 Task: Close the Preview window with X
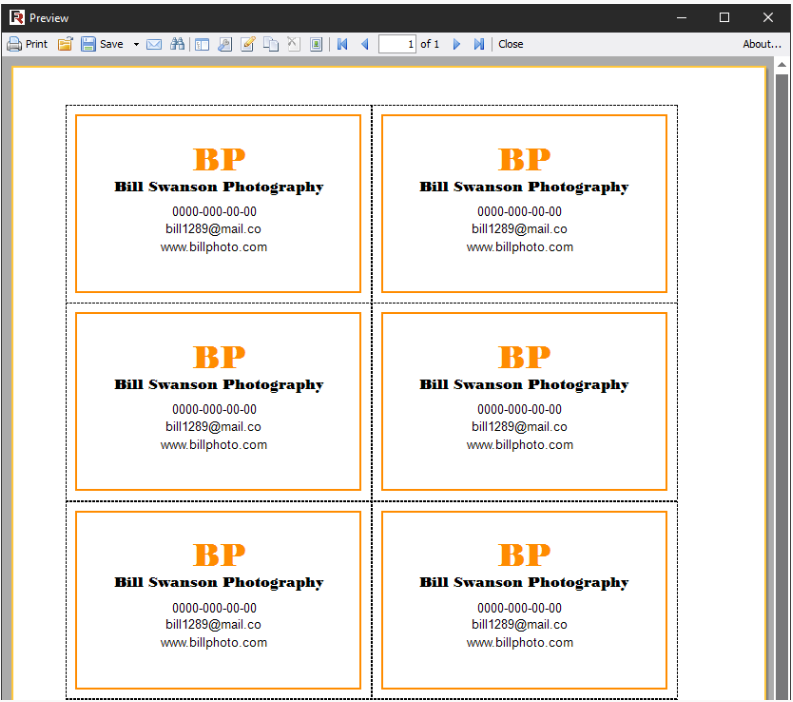click(x=768, y=18)
